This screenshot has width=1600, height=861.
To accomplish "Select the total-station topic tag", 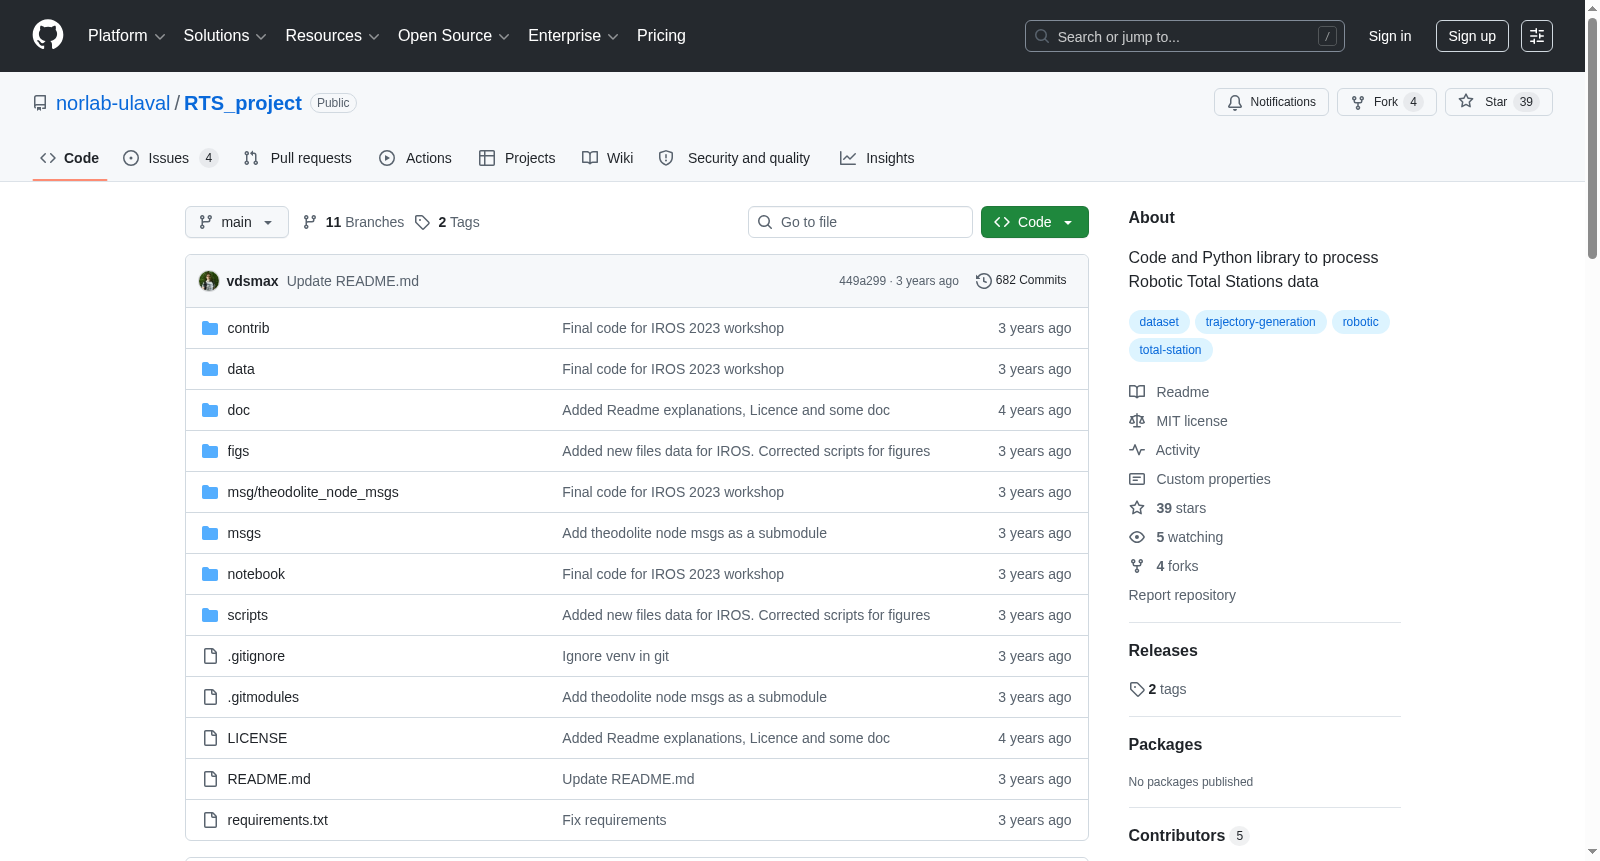I will pos(1170,350).
